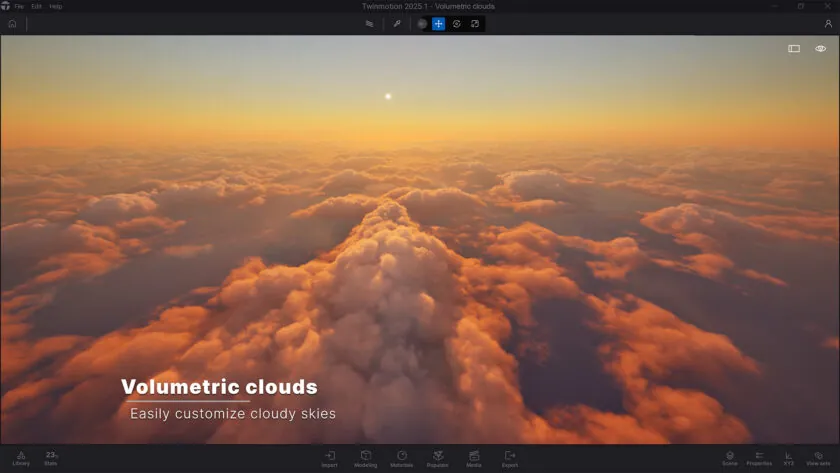Select the Populate tab

[x=438, y=458]
